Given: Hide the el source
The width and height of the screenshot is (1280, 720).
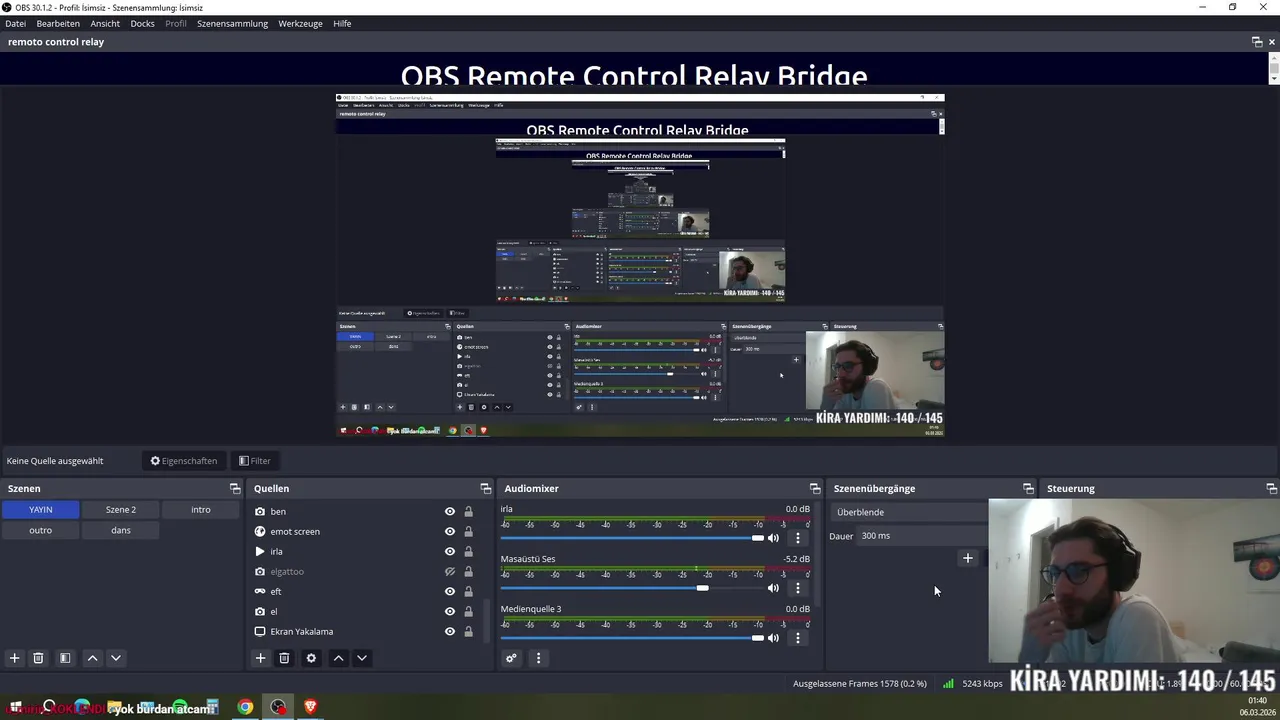Looking at the screenshot, I should point(450,611).
